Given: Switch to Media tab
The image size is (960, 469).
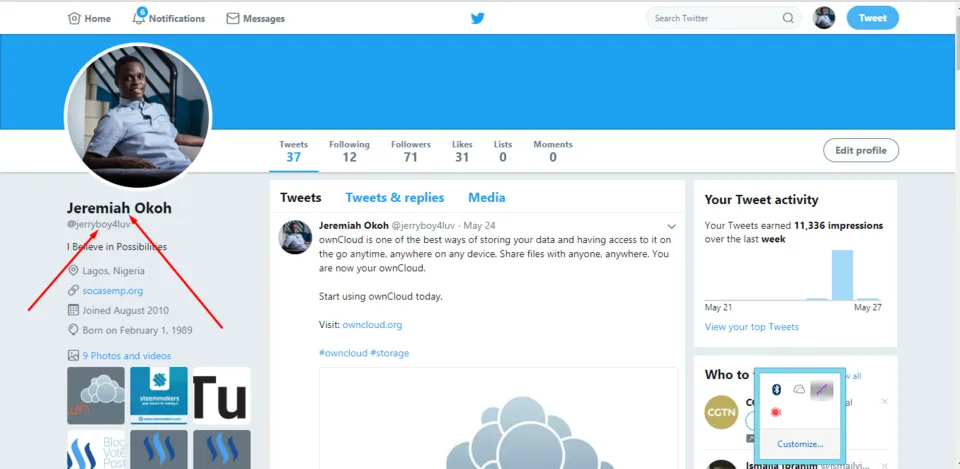Looking at the screenshot, I should tap(487, 198).
